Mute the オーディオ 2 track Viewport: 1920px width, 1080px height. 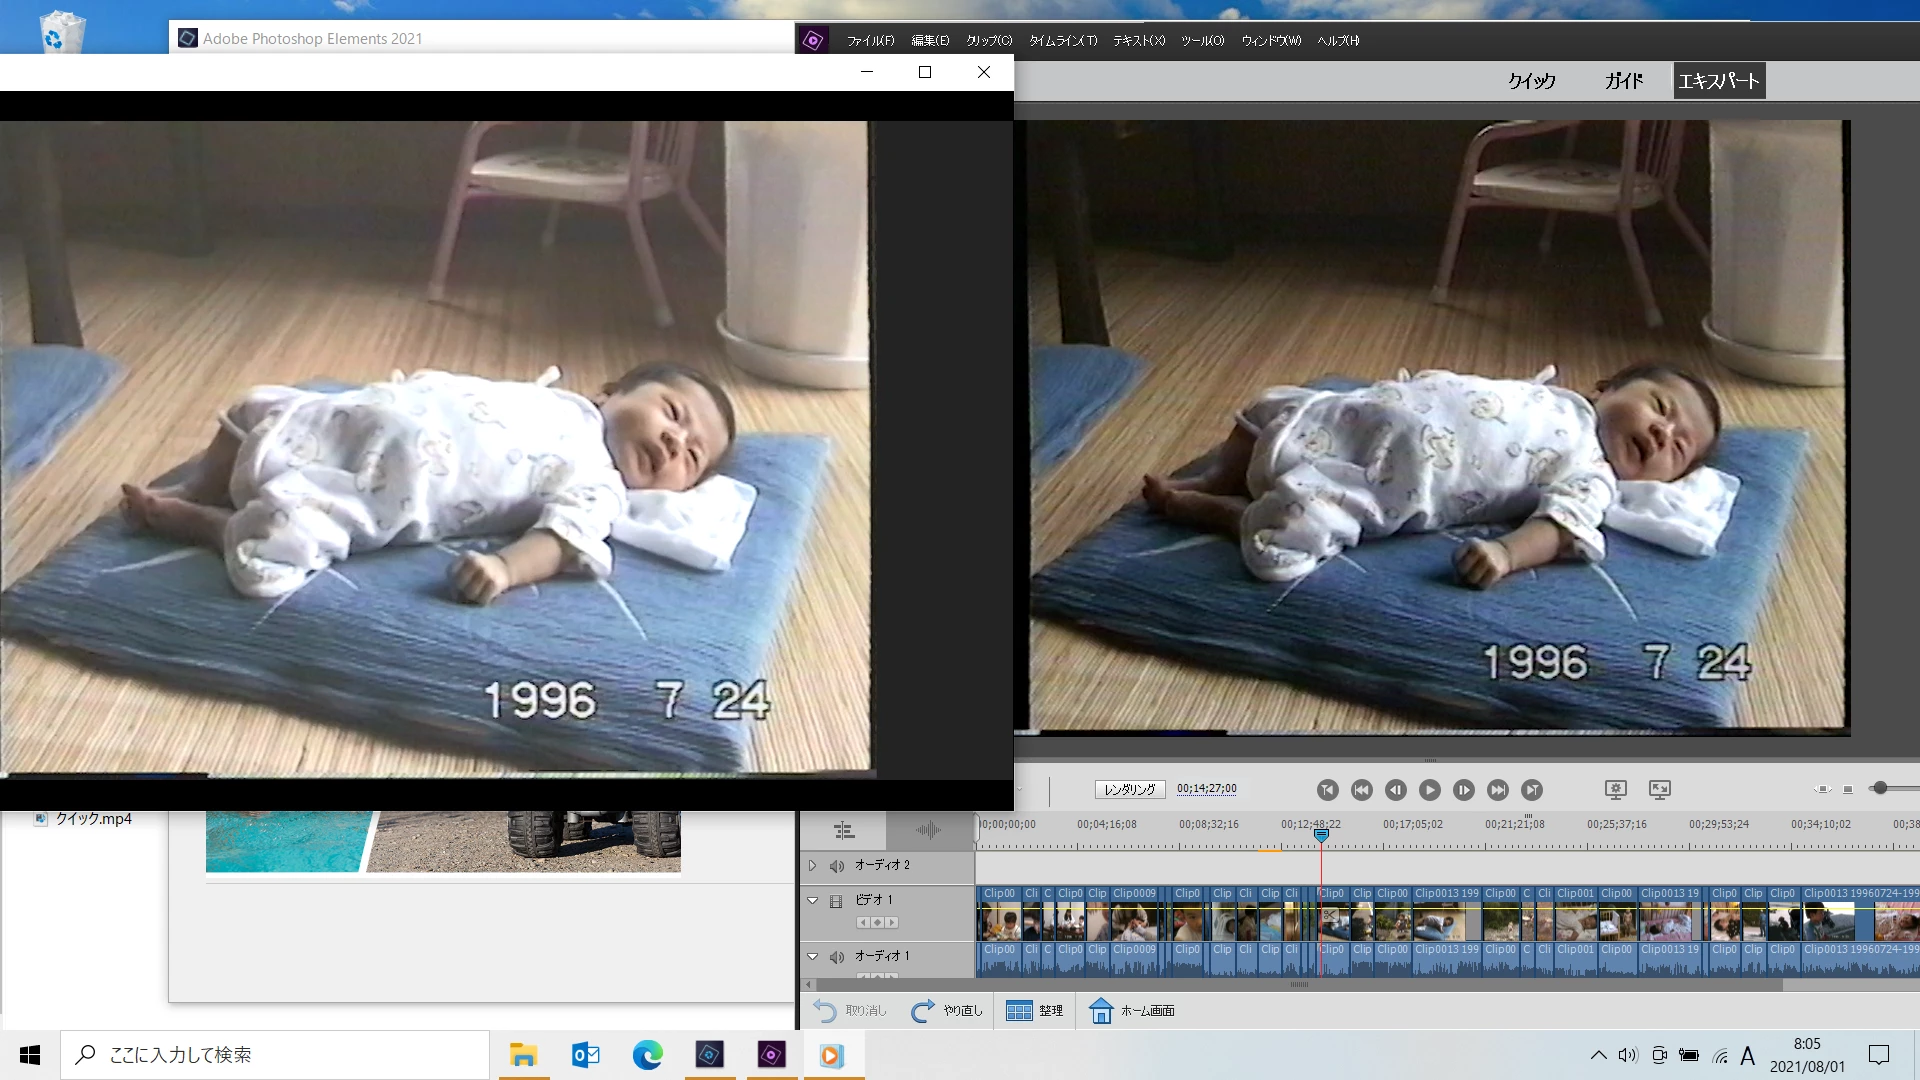pos(837,866)
